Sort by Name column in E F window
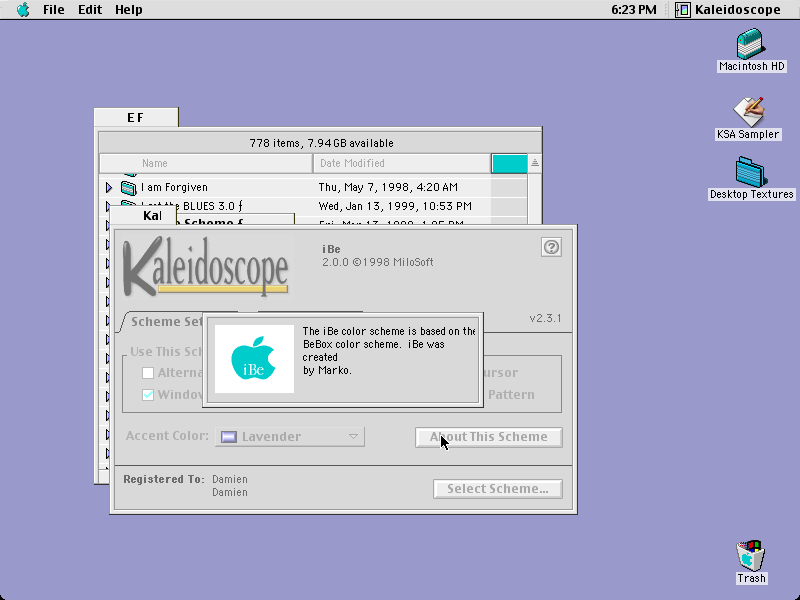This screenshot has height=600, width=800. 206,163
